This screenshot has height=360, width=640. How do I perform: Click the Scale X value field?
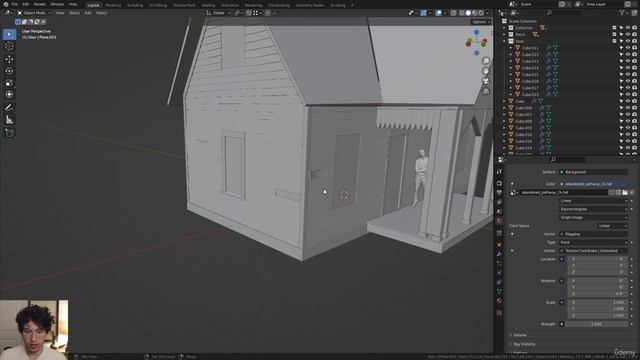click(x=598, y=302)
